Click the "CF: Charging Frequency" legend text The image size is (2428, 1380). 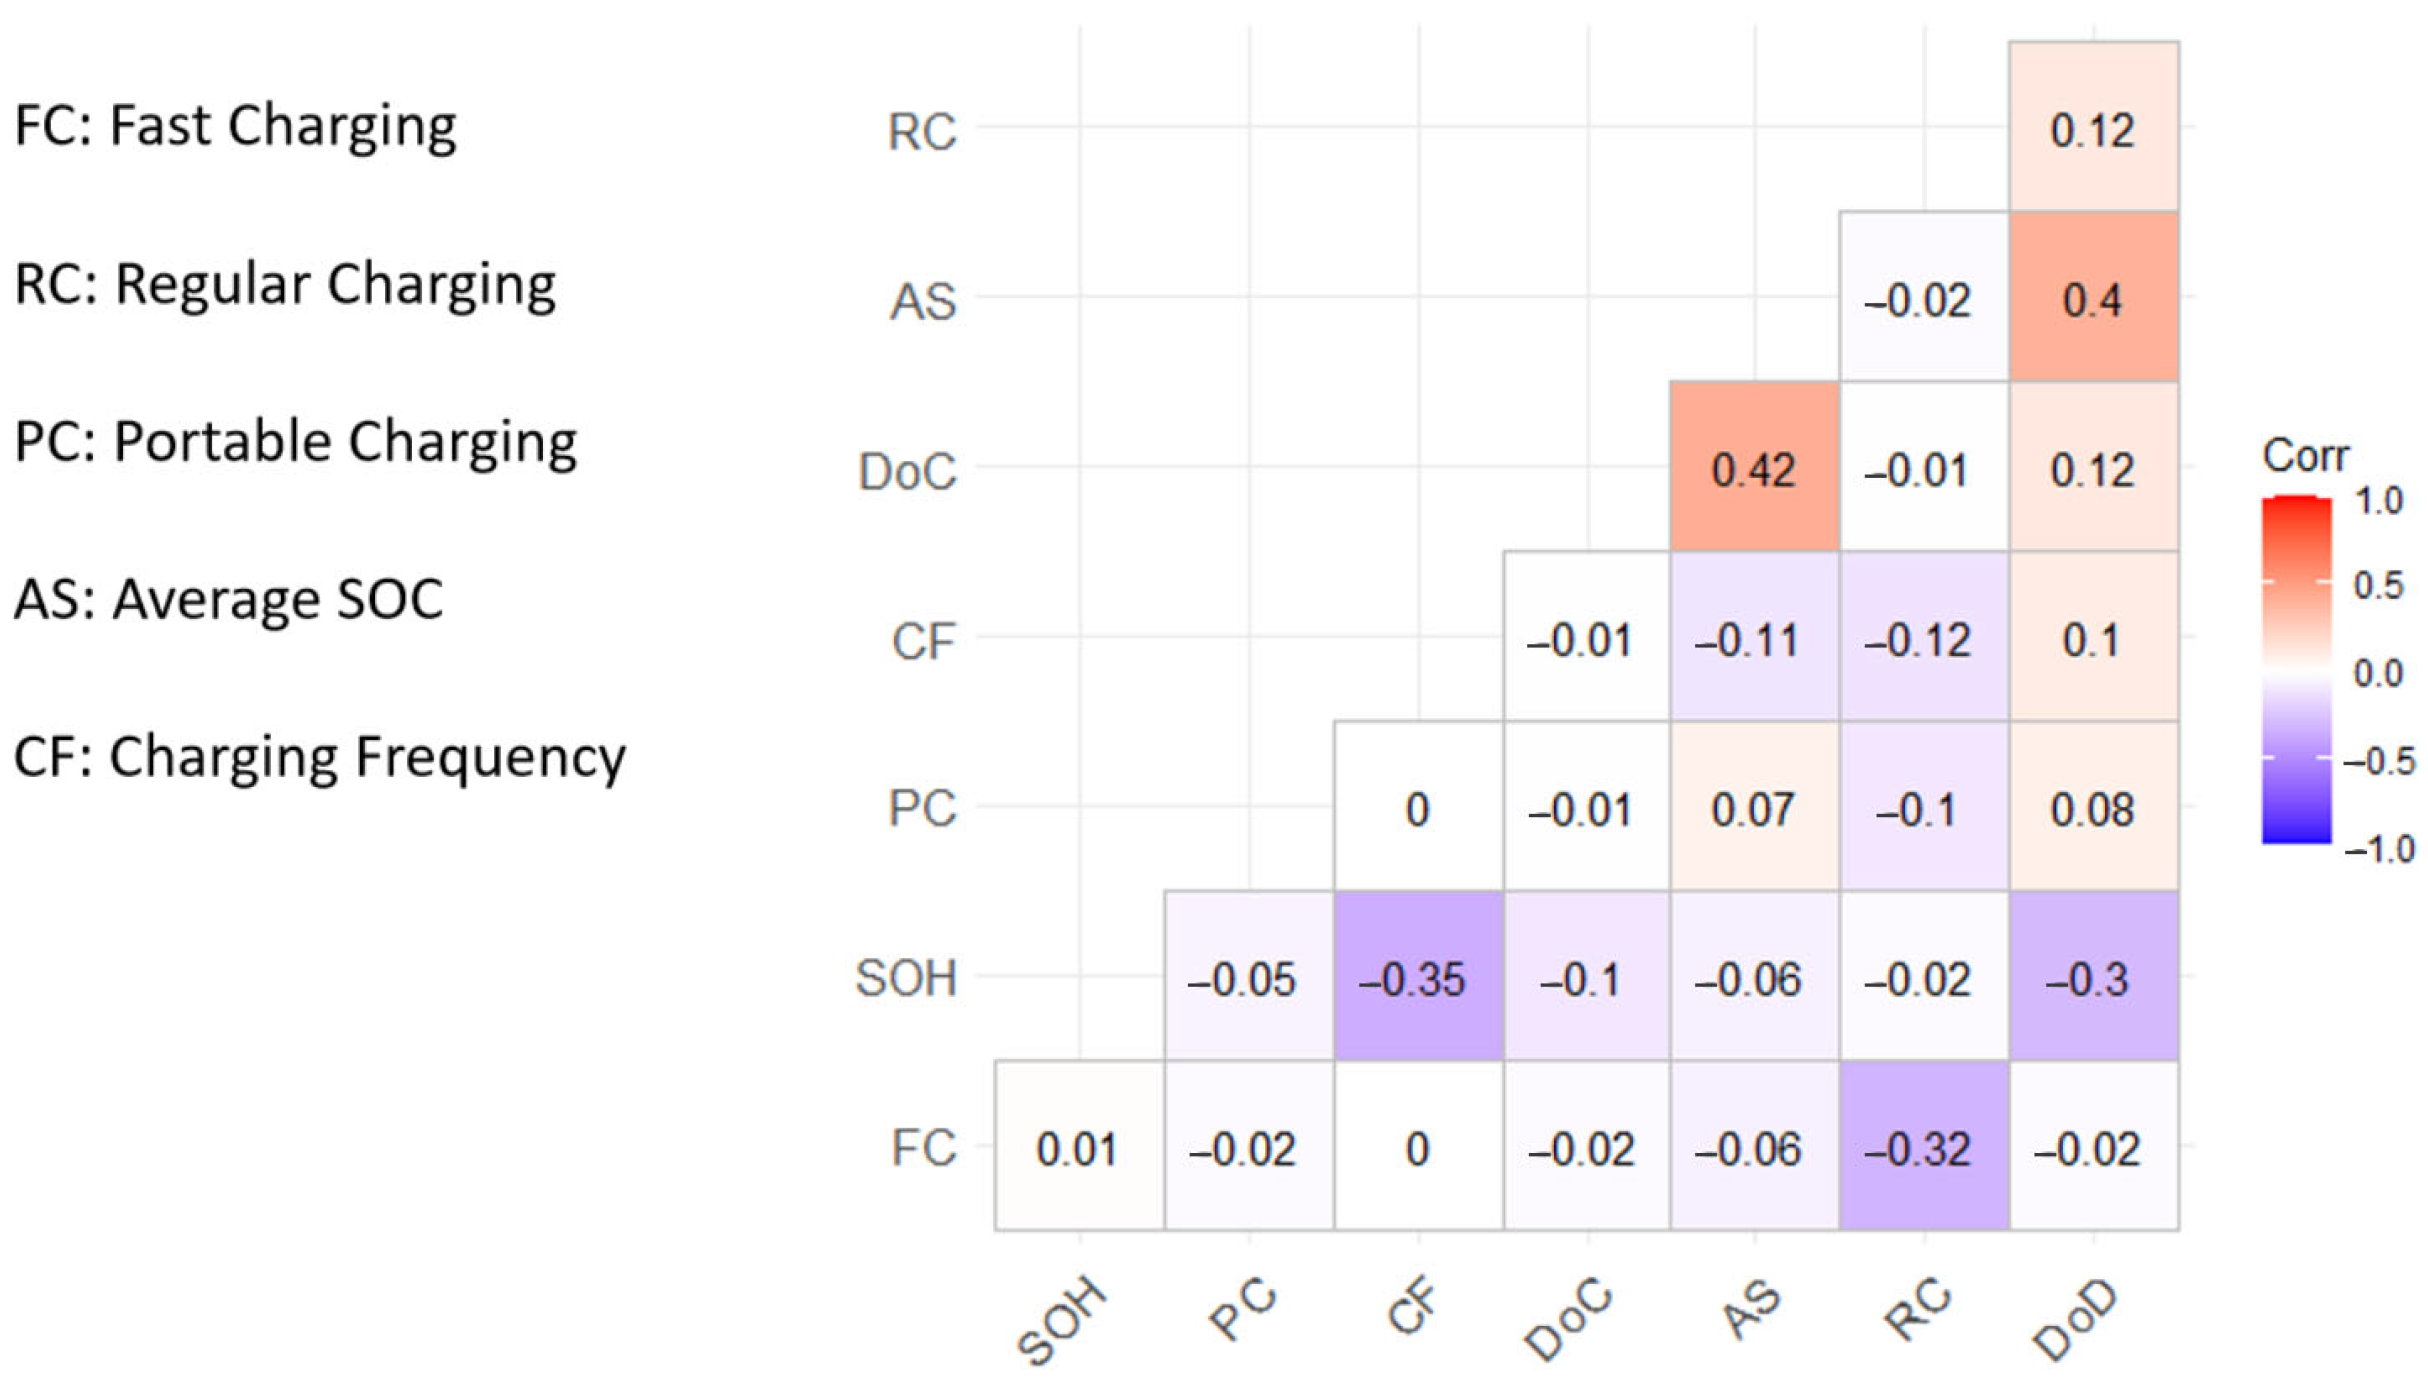pos(320,756)
